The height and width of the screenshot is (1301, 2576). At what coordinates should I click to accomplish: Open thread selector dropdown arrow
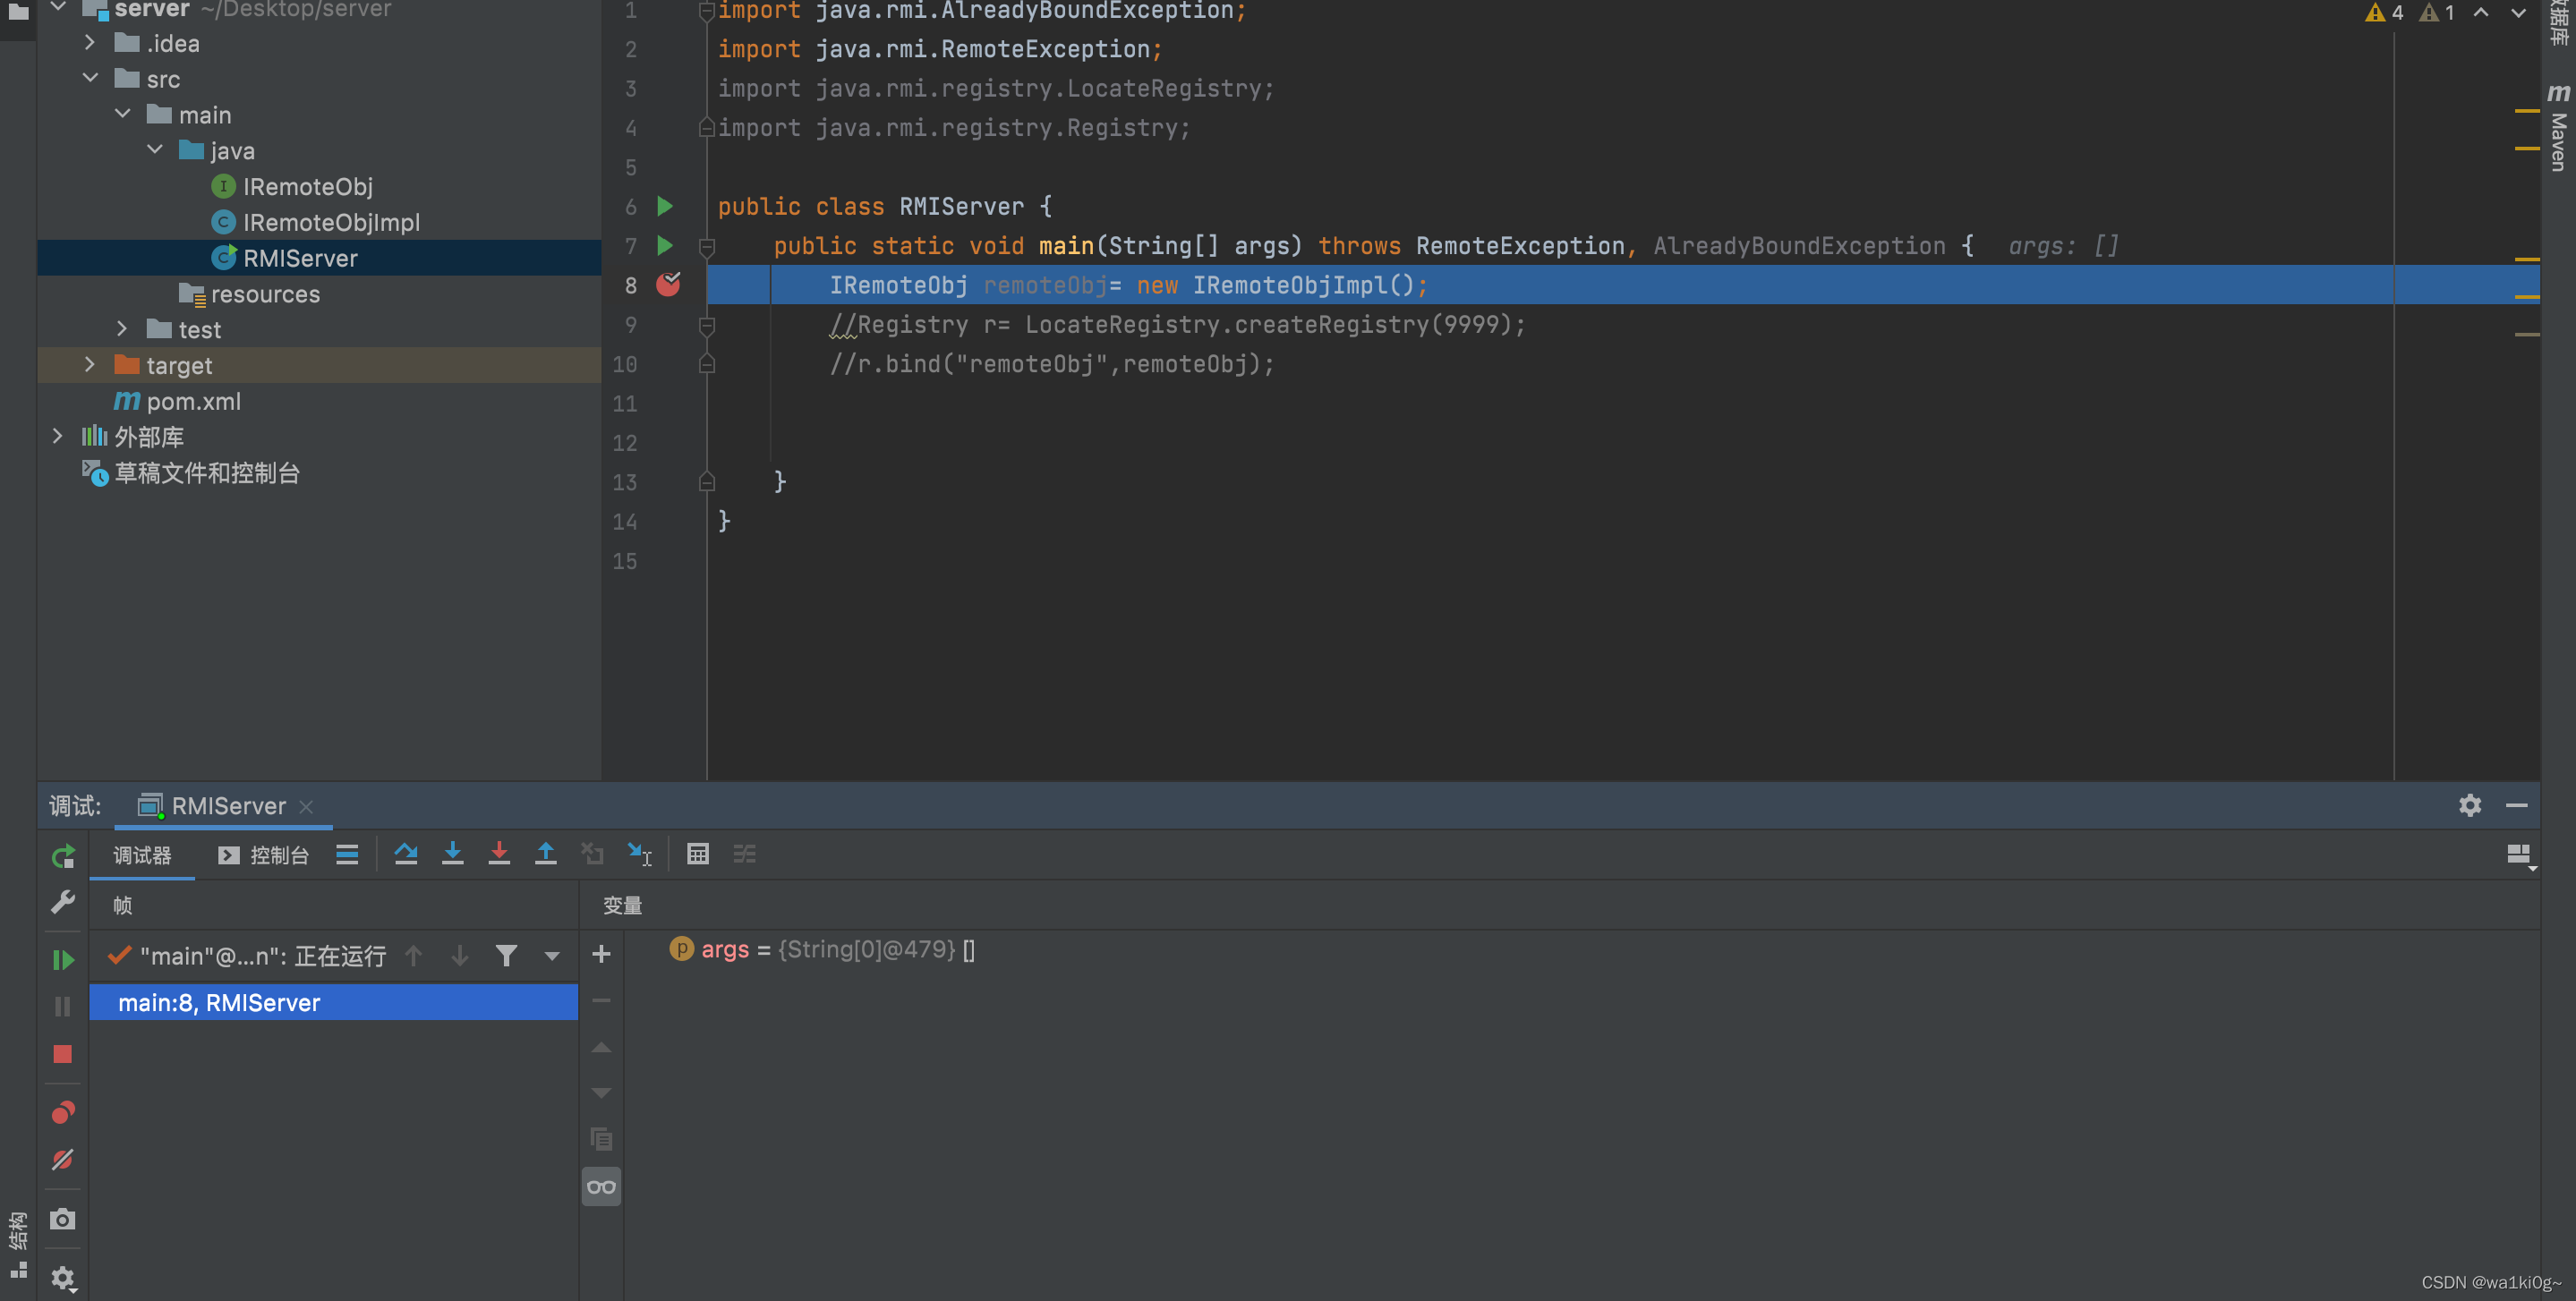pos(552,956)
